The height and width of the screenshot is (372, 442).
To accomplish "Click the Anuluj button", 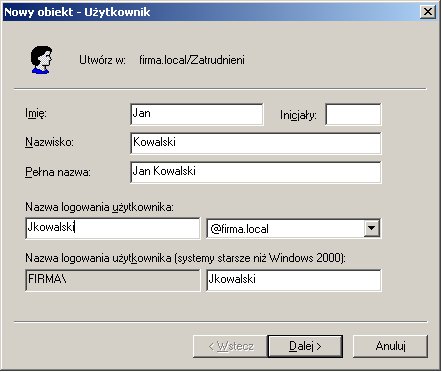I will [x=390, y=346].
